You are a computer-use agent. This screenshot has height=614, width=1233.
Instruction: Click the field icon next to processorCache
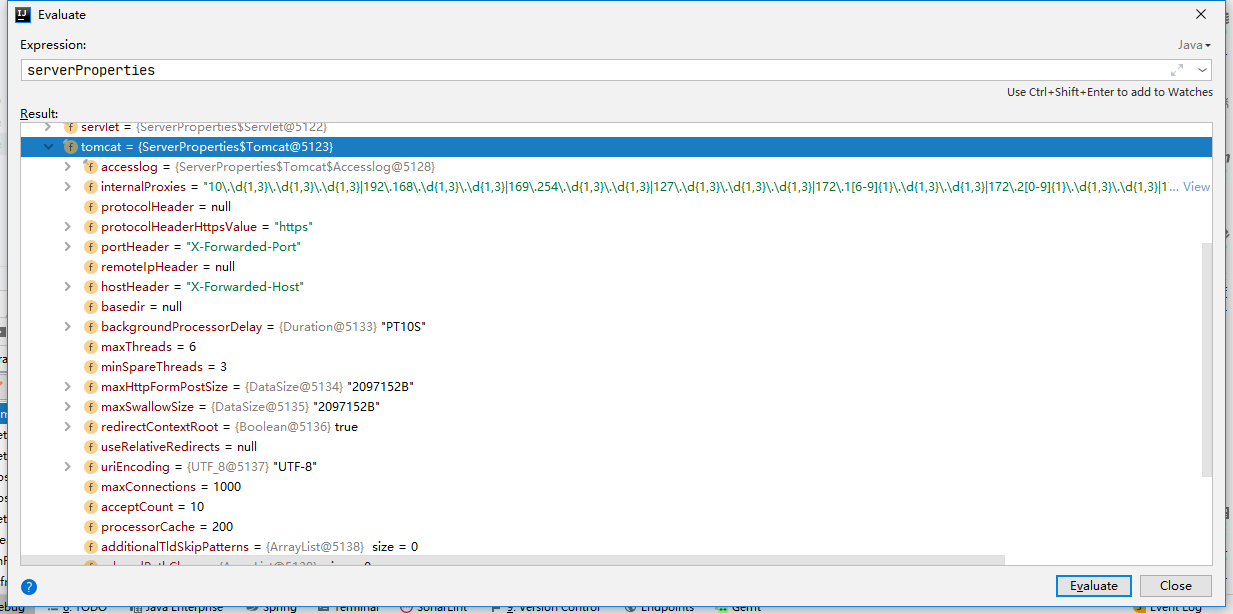click(90, 527)
